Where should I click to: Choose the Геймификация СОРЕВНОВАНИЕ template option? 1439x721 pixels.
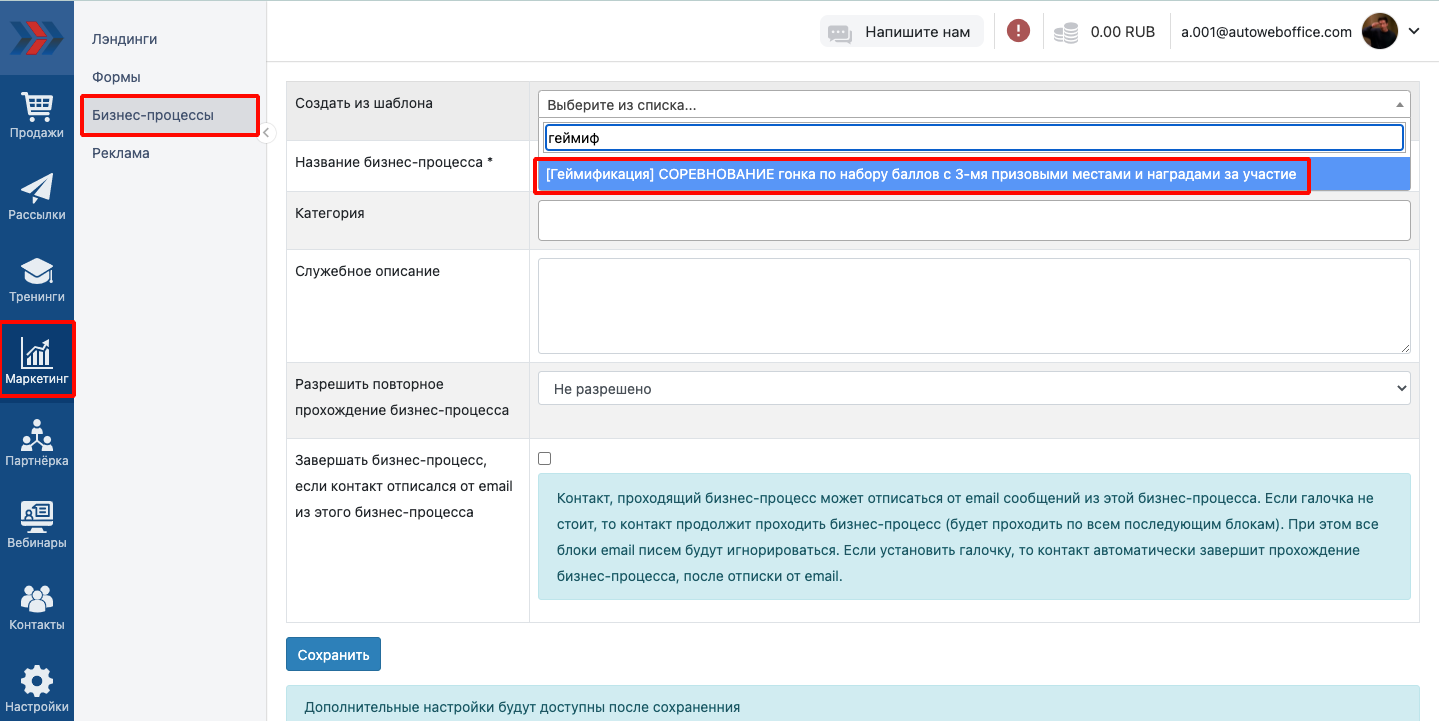(921, 175)
